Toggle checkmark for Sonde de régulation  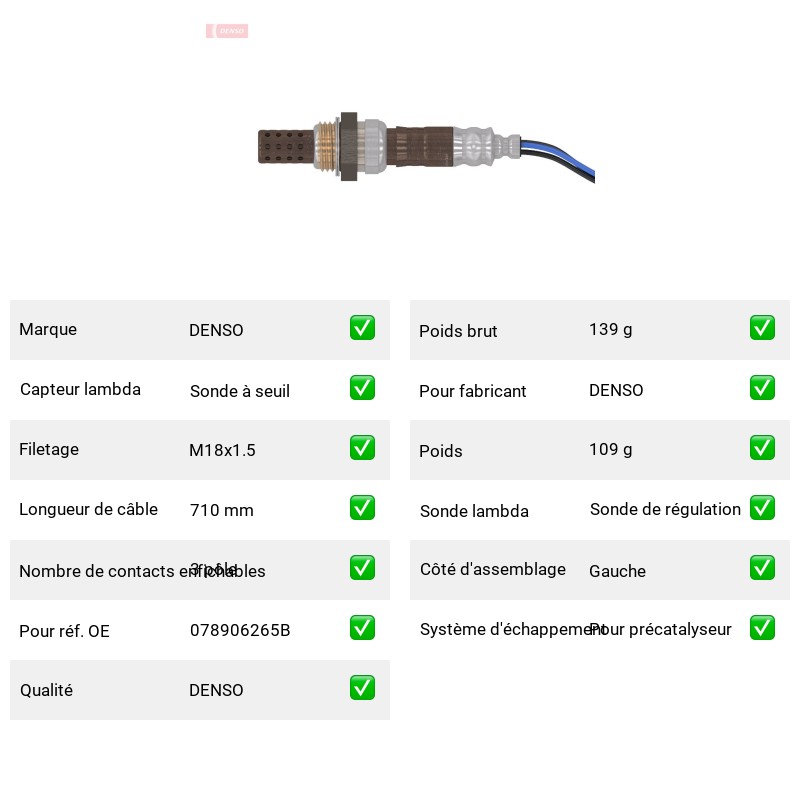pos(762,508)
